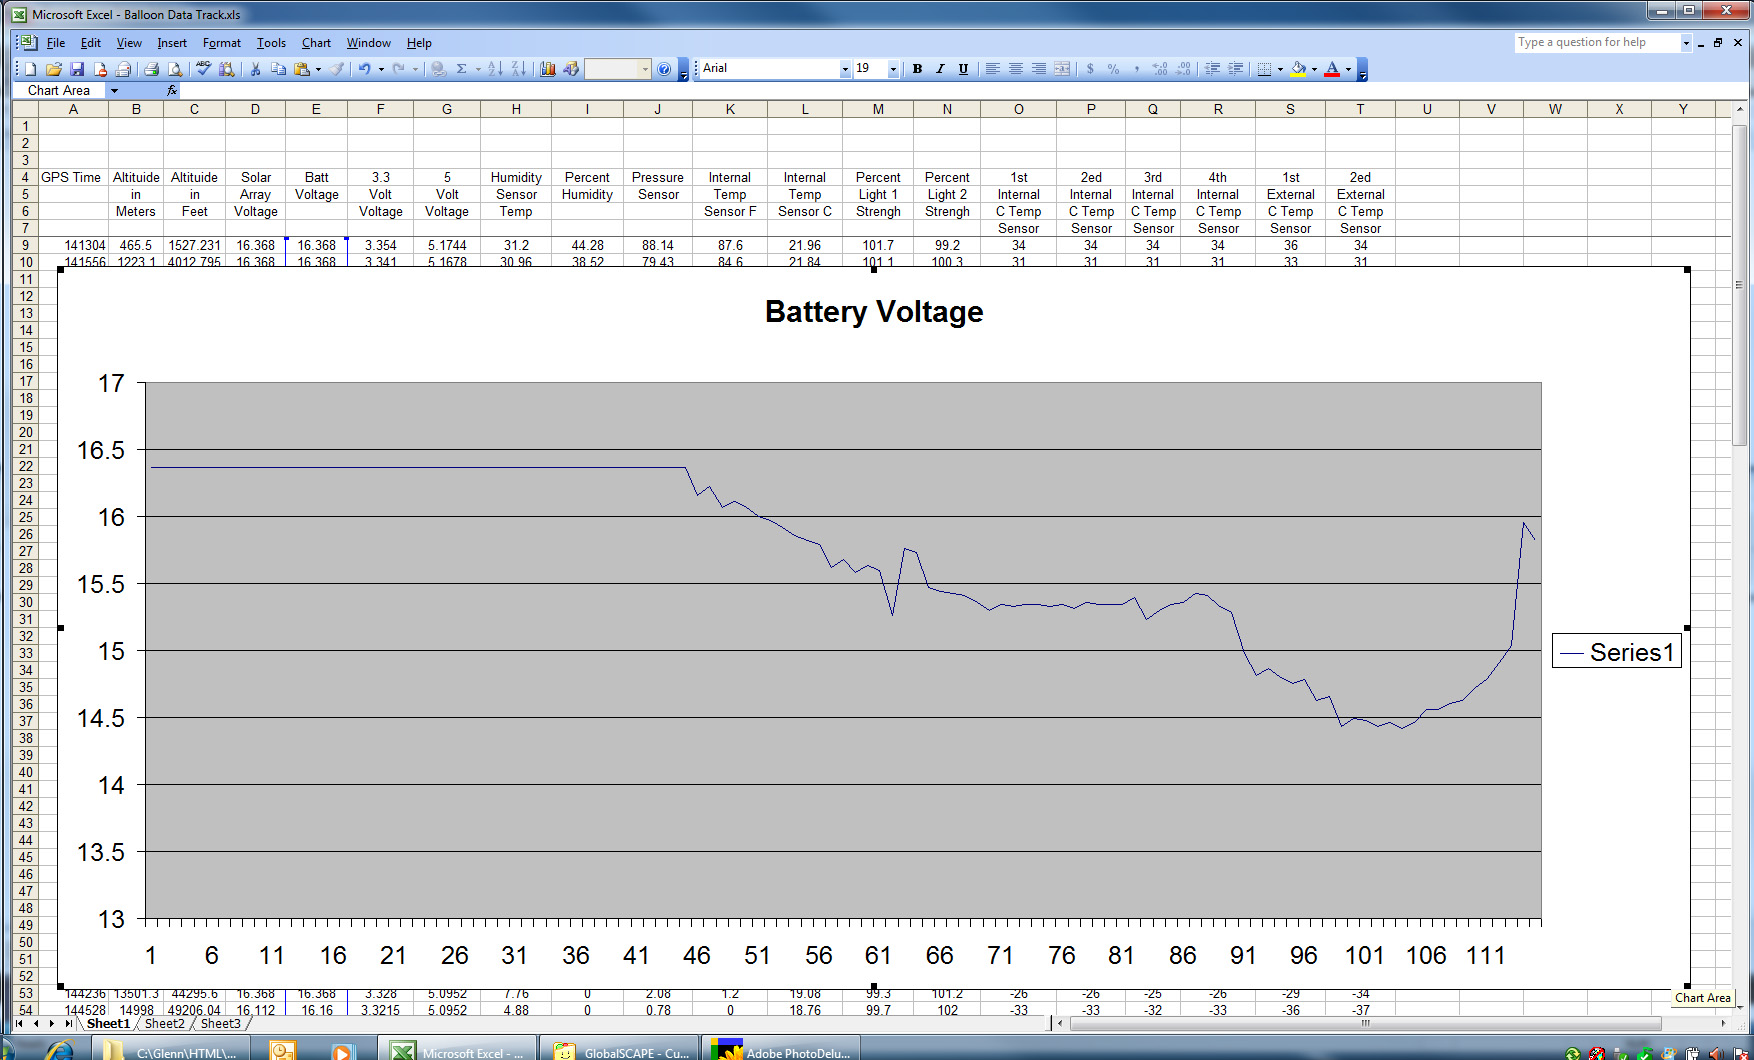Toggle Bold formatting
This screenshot has width=1754, height=1060.
click(x=917, y=69)
